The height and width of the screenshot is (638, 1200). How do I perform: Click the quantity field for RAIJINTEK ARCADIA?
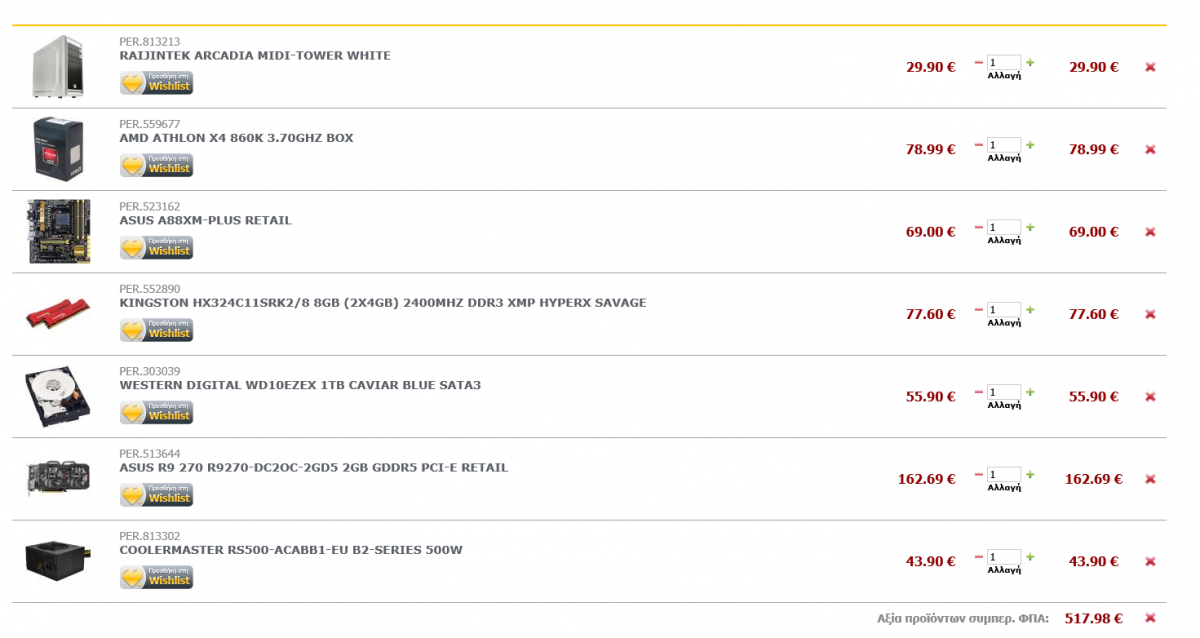1004,62
